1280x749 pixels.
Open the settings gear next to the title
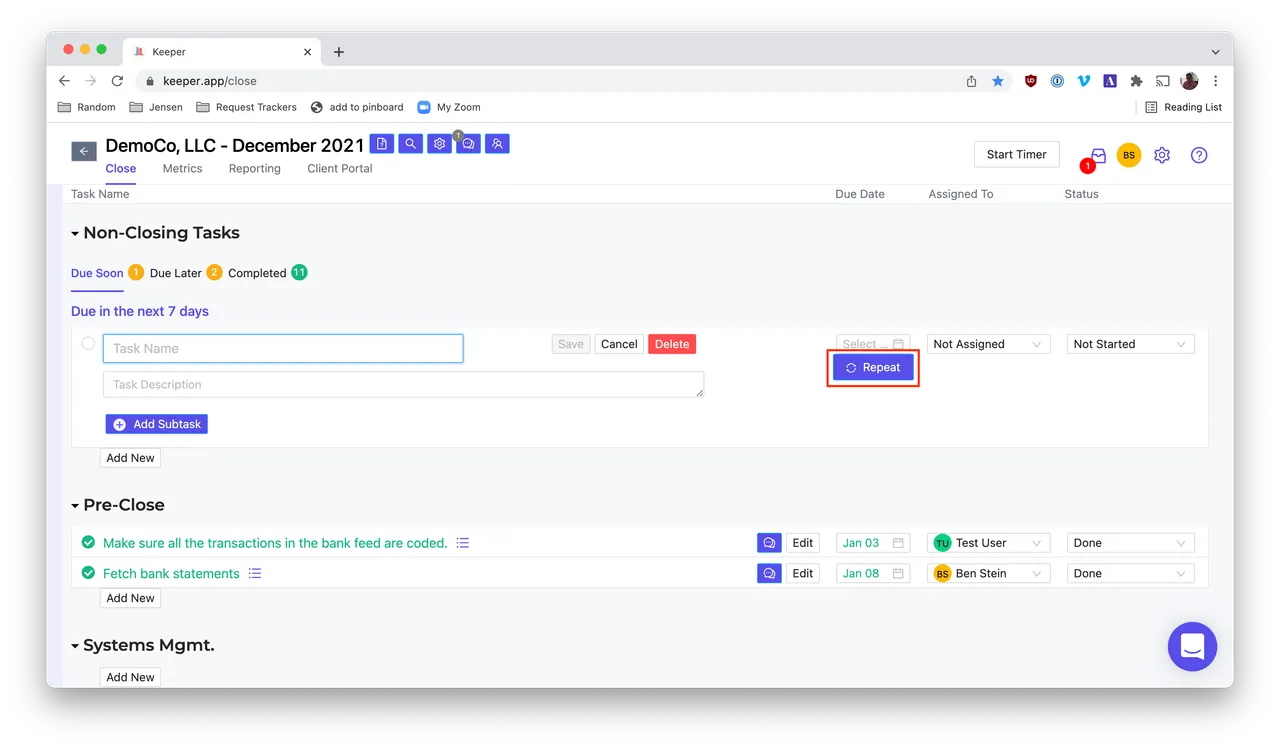coord(439,143)
